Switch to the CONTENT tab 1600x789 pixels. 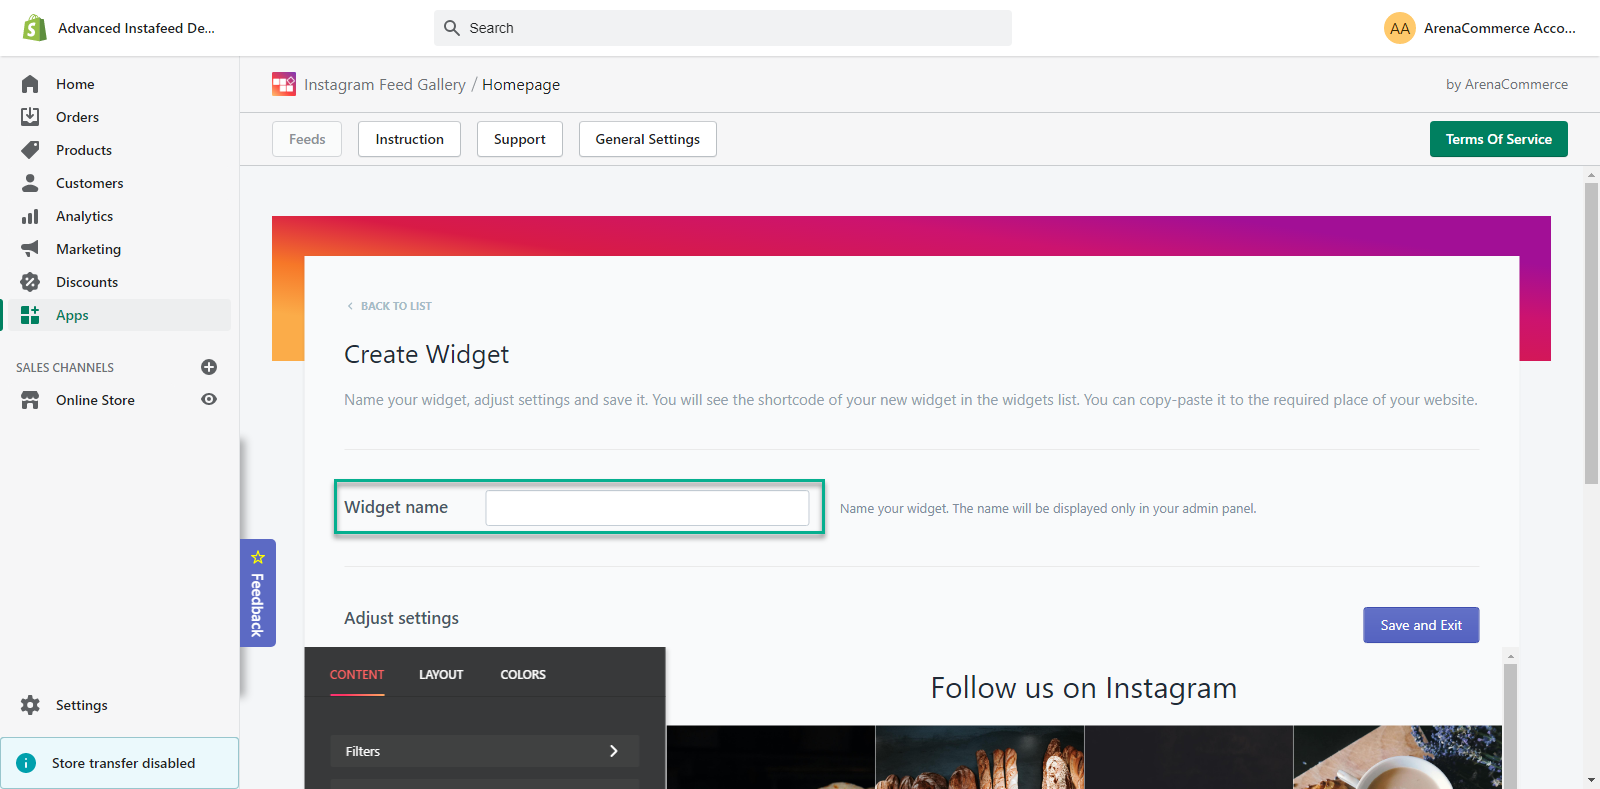[357, 675]
